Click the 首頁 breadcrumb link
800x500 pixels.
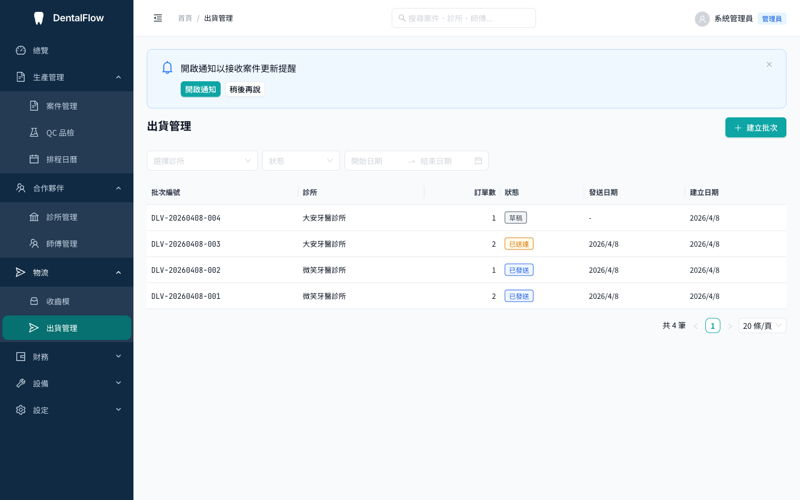(x=185, y=18)
